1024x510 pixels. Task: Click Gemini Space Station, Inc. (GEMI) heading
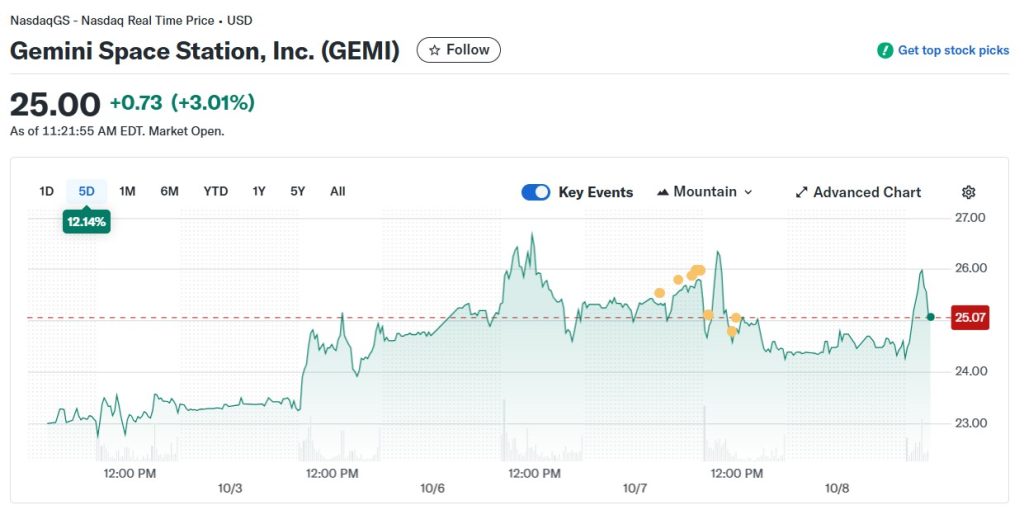point(204,51)
